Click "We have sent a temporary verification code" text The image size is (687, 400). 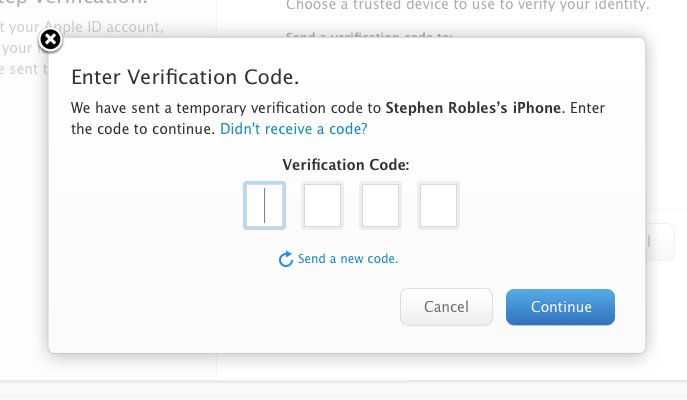tap(226, 108)
